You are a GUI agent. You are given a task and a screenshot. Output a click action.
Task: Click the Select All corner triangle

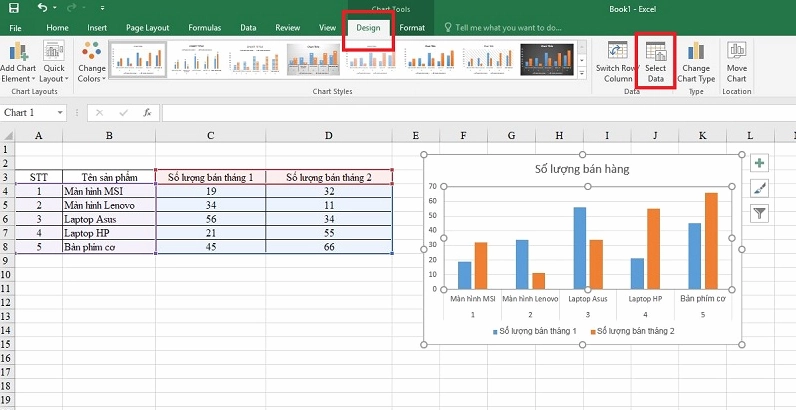point(7,135)
